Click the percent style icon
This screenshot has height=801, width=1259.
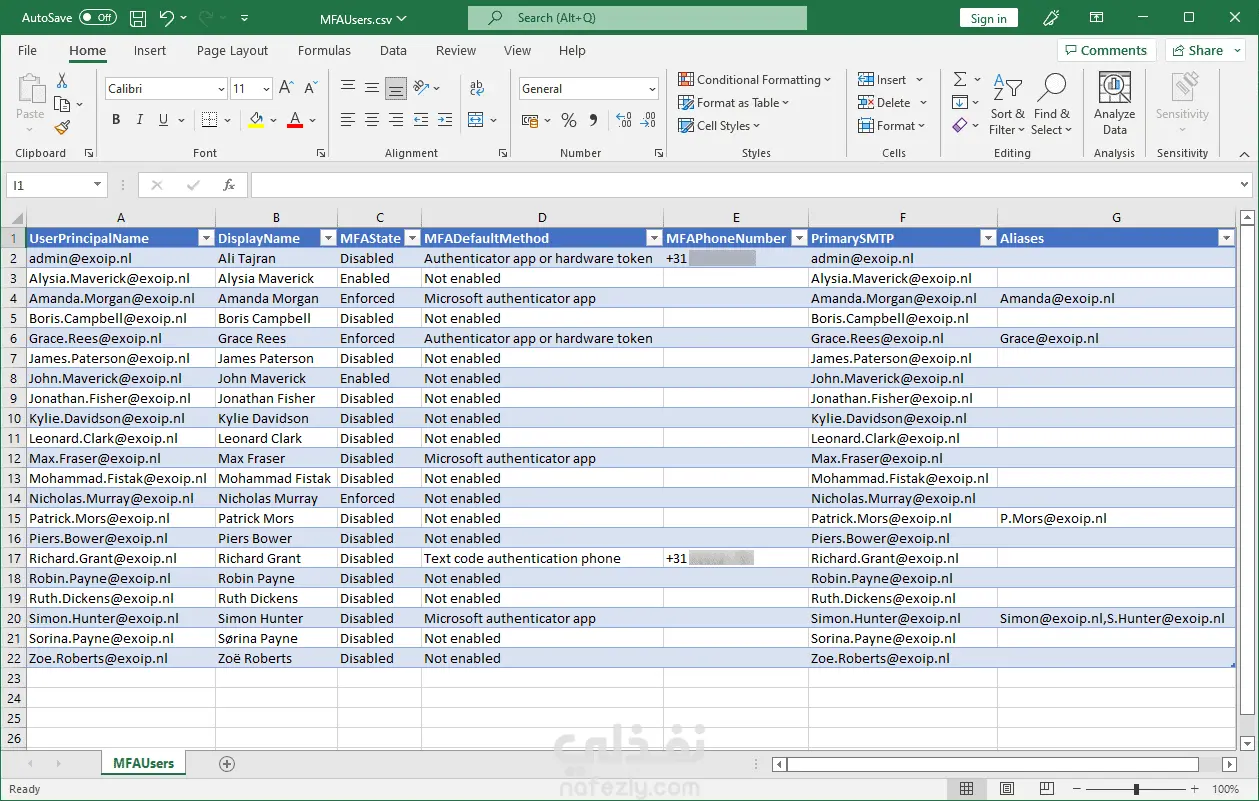tap(568, 120)
